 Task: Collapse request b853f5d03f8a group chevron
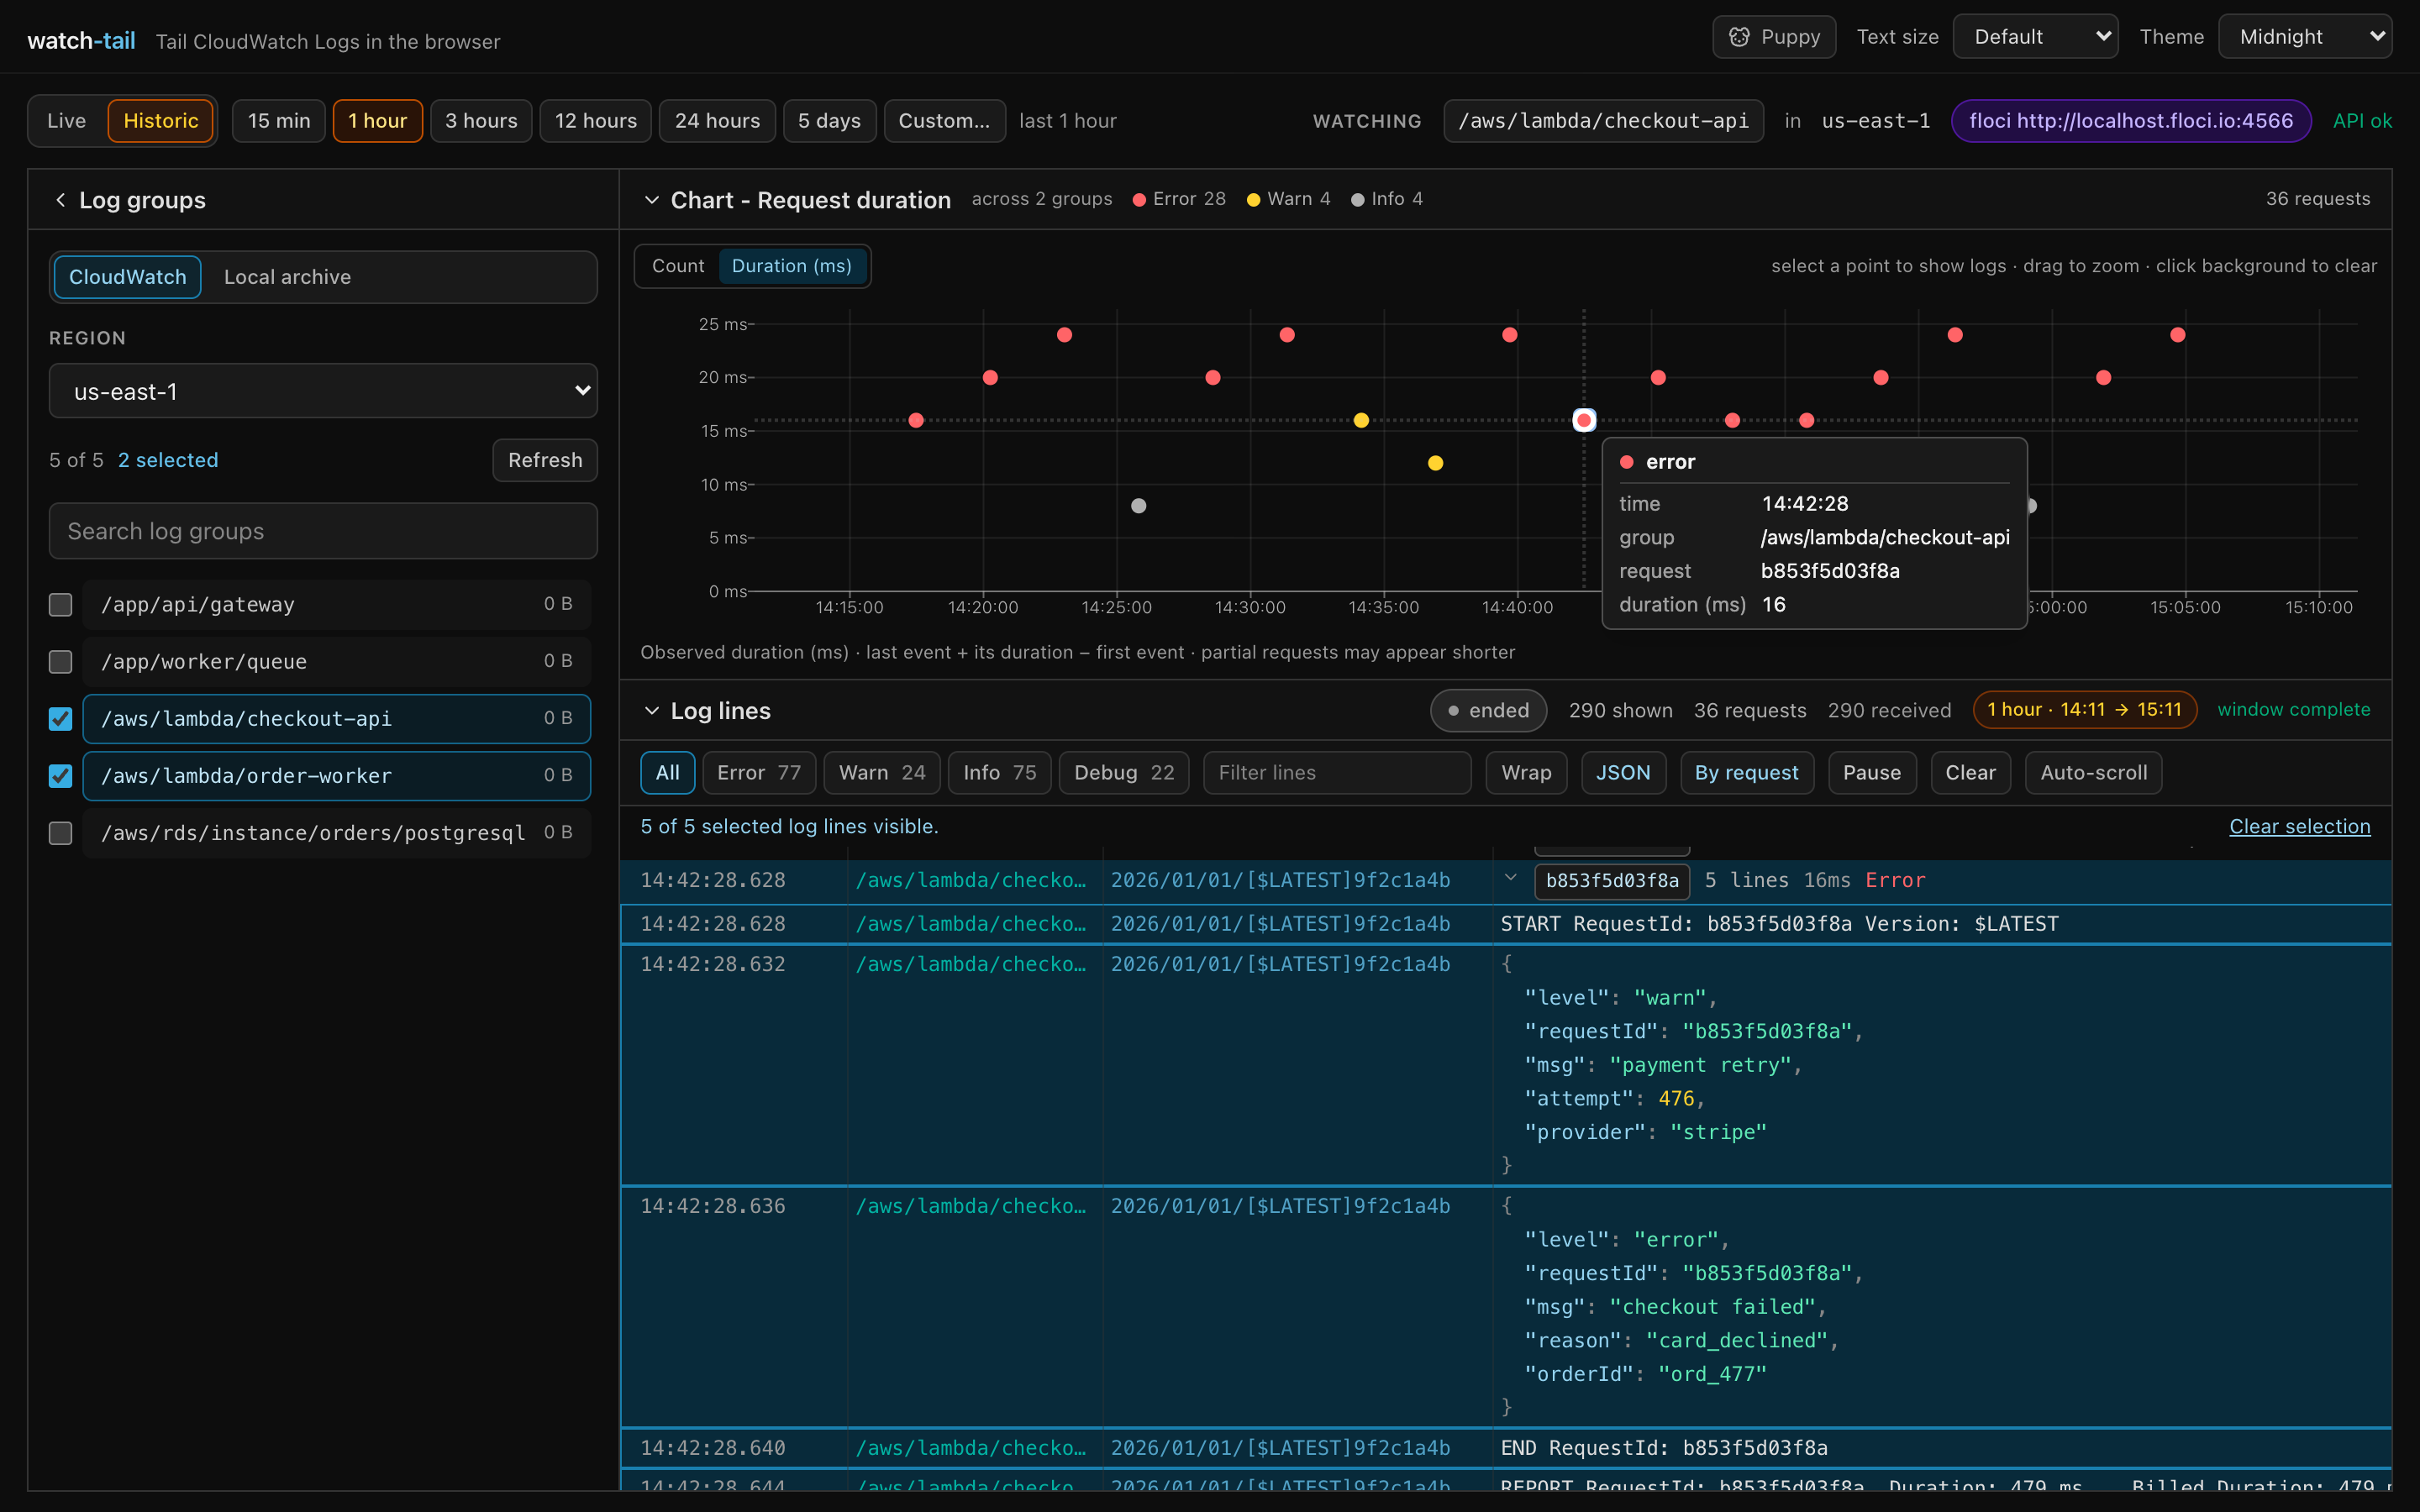[1511, 879]
